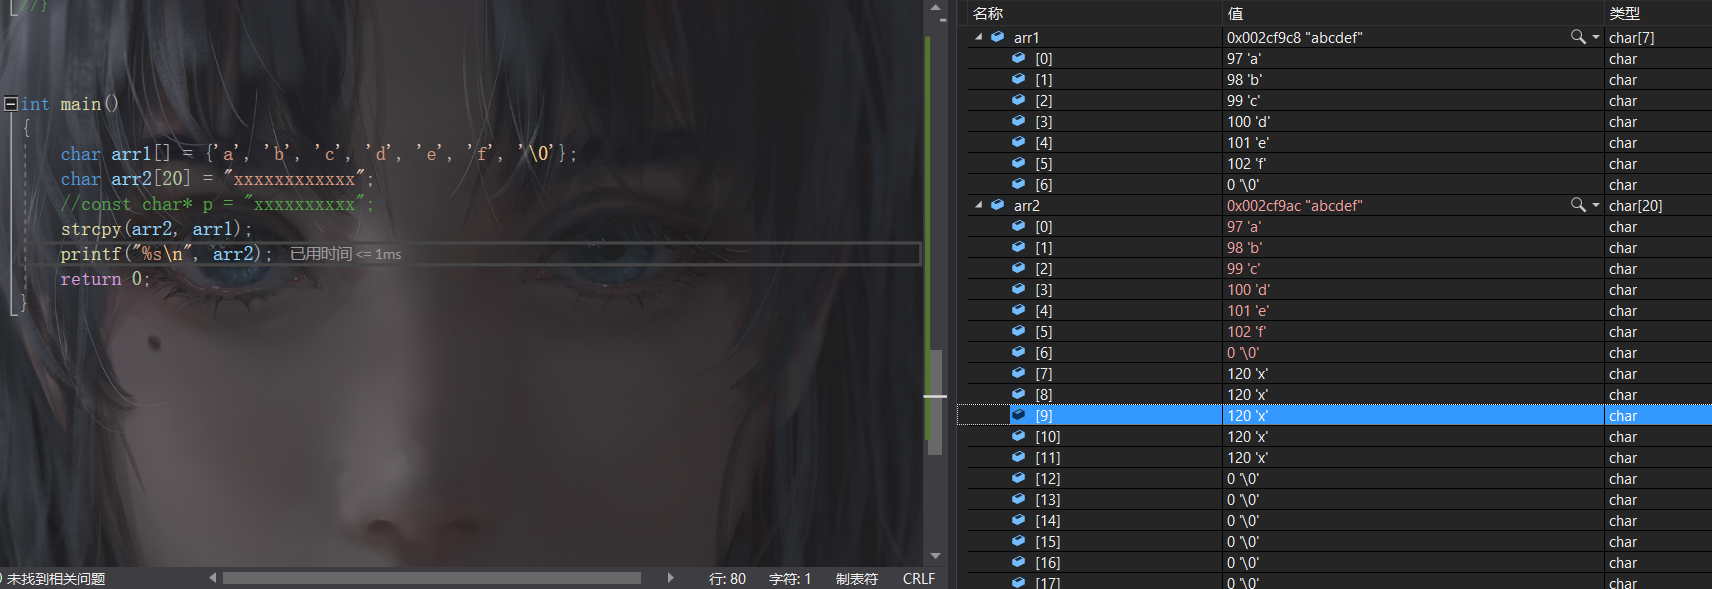Image resolution: width=1712 pixels, height=589 pixels.
Task: Click the char[20] type cell
Action: [x=1635, y=205]
